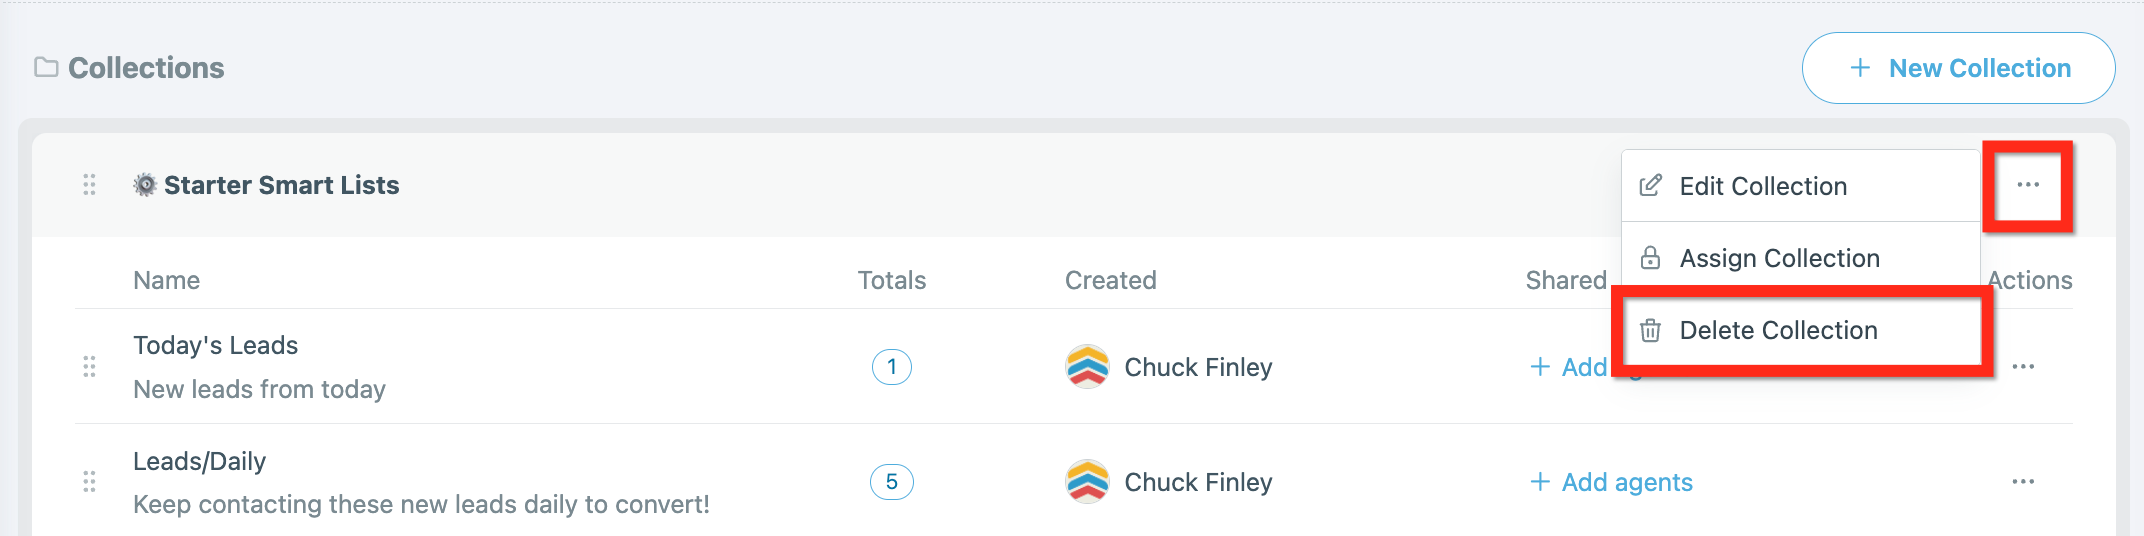The width and height of the screenshot is (2144, 536).
Task: Add agents to the Leads/Daily list
Action: click(1611, 482)
